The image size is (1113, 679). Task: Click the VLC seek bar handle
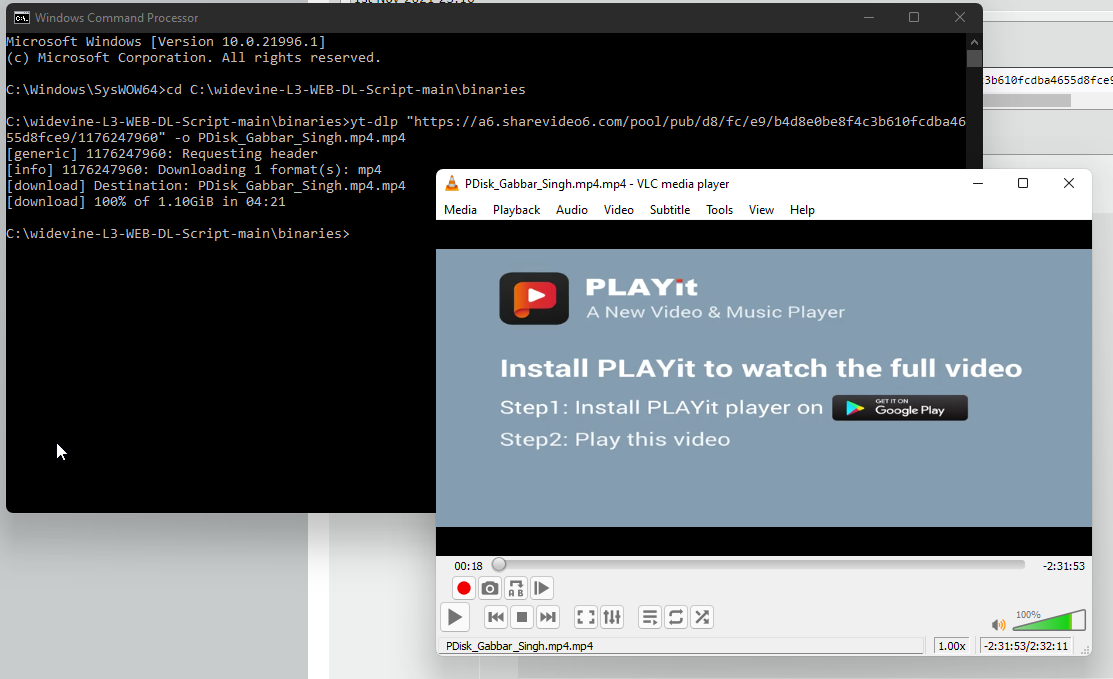[x=499, y=565]
